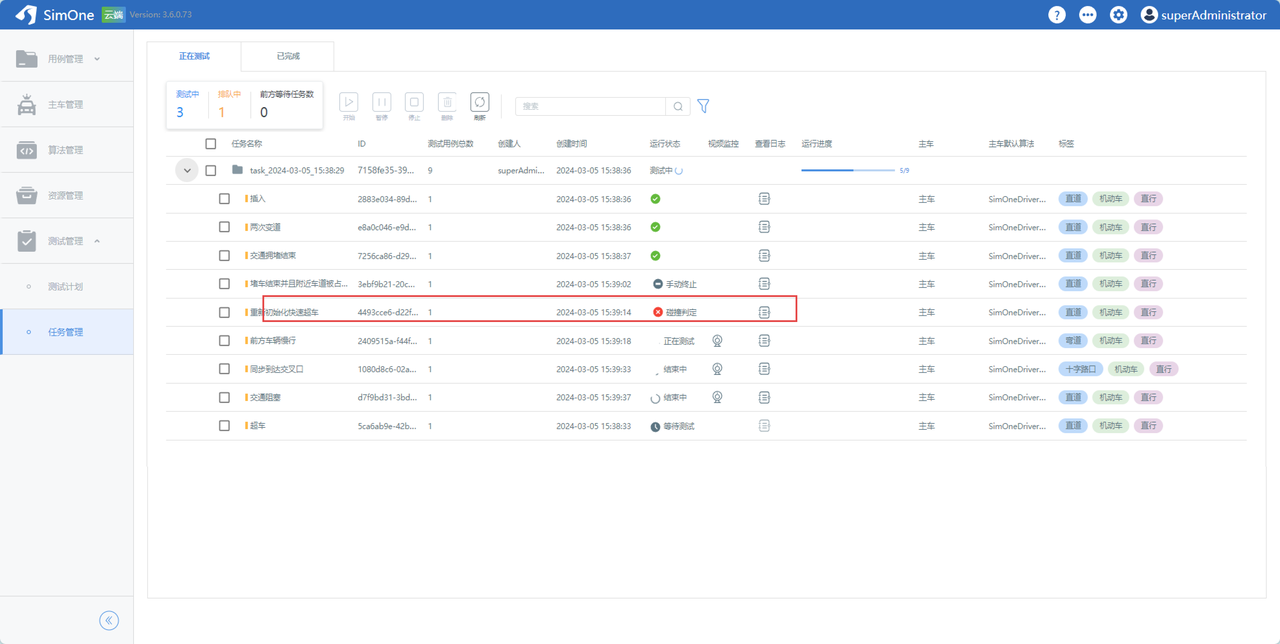Collapse the sidebar with double-chevron button
Screen dimensions: 1280x644
point(109,620)
